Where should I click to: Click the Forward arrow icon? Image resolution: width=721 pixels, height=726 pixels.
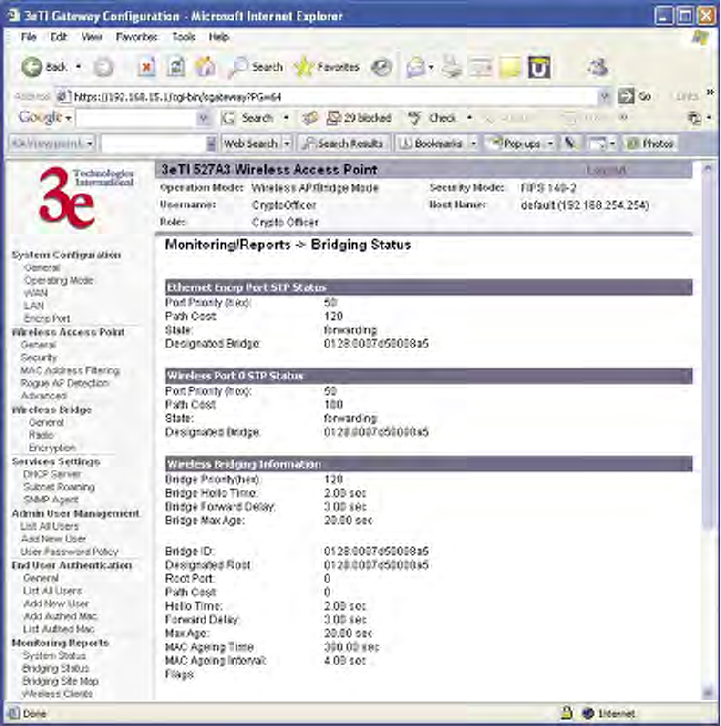click(103, 68)
